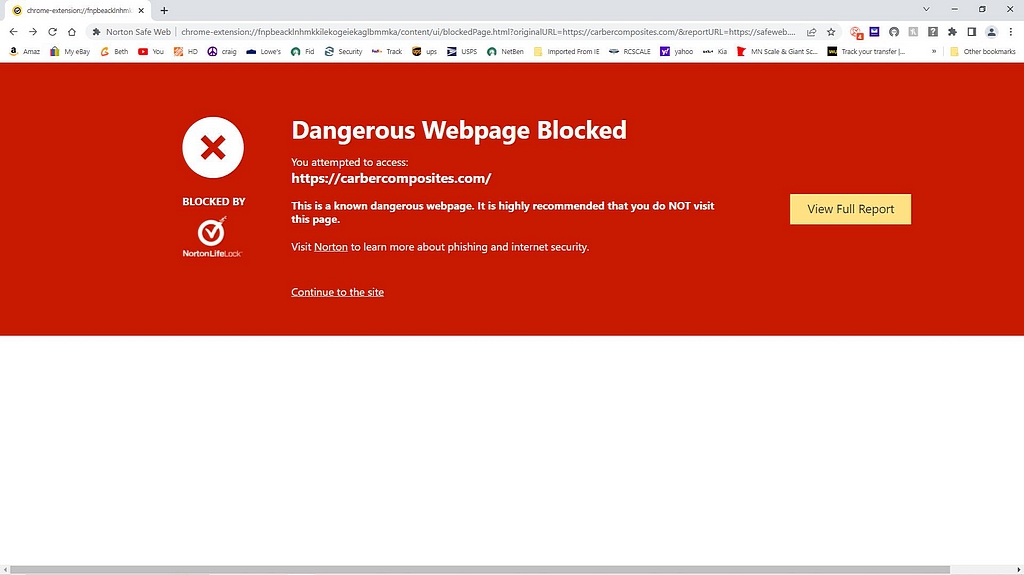This screenshot has width=1024, height=575.
Task: Minimize the browser window
Action: [x=955, y=9]
